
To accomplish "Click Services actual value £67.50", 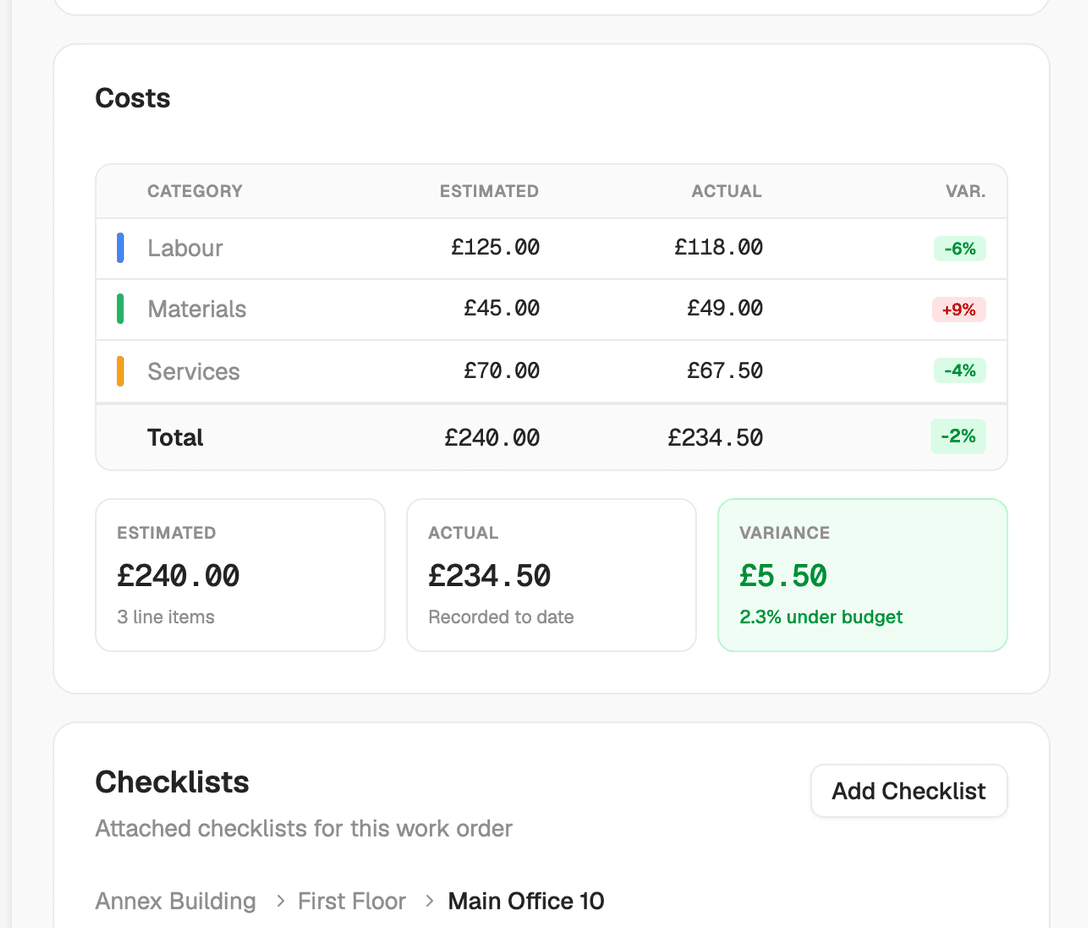I will (x=725, y=371).
